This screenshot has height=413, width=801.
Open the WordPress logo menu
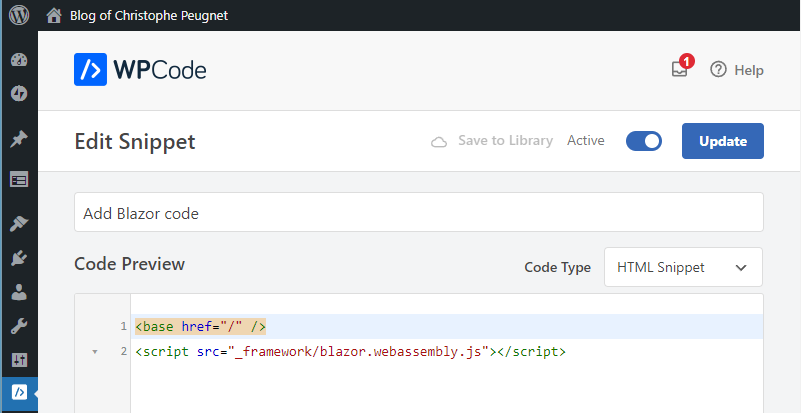tap(19, 15)
